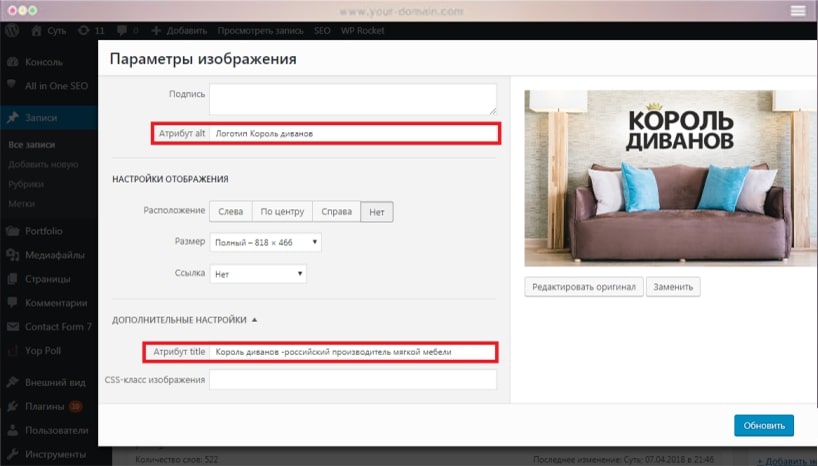Image resolution: width=818 pixels, height=466 pixels.
Task: Click the pin icon beside Записи
Action: click(x=13, y=118)
